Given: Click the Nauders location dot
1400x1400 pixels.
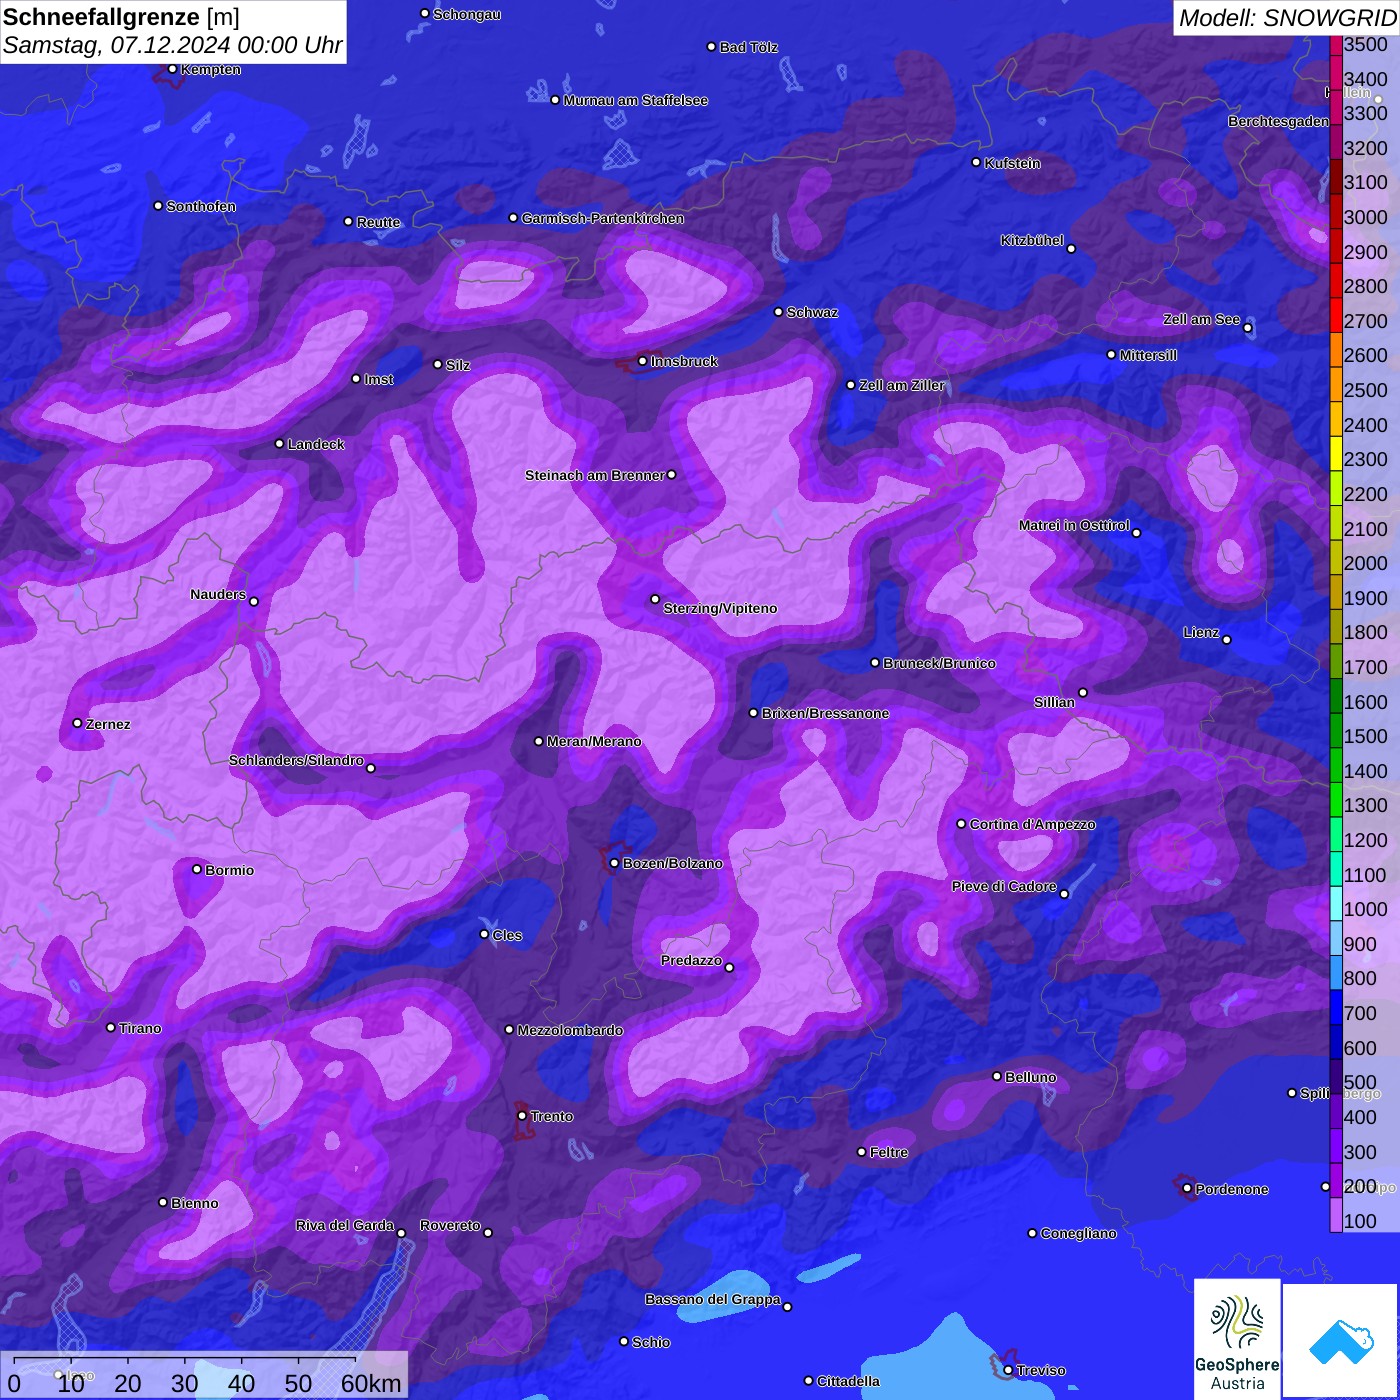Looking at the screenshot, I should (x=254, y=601).
